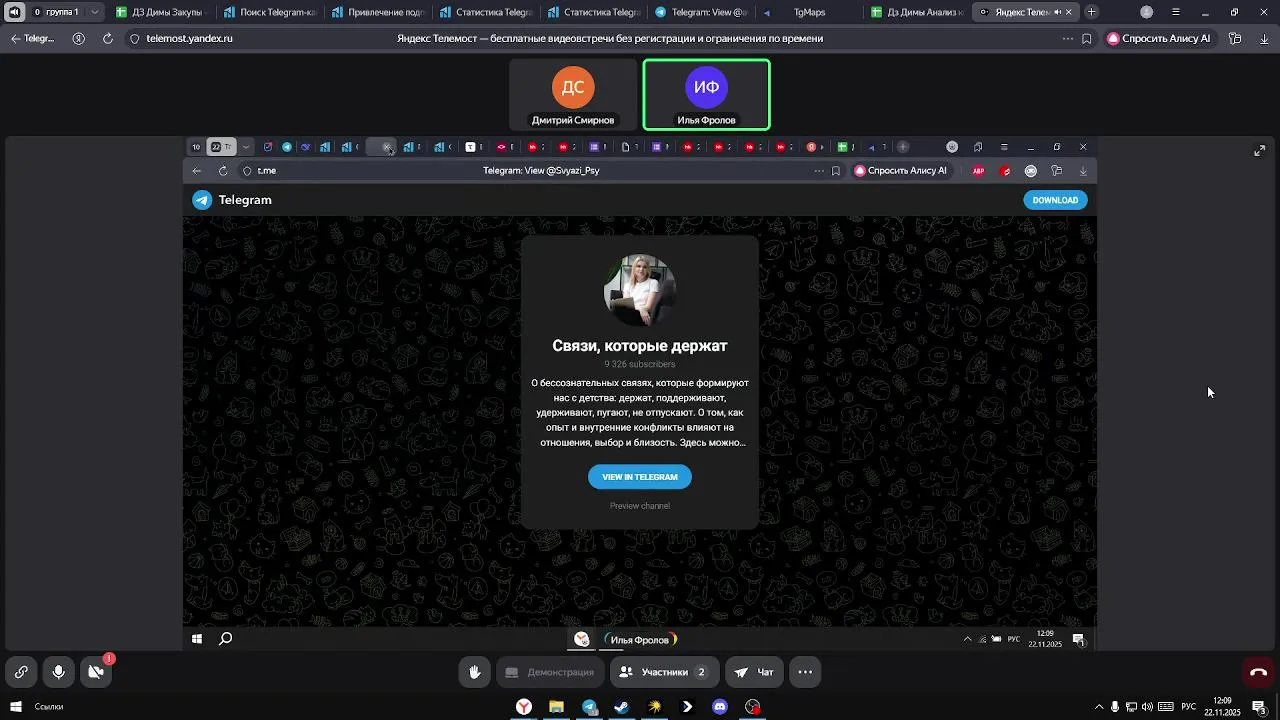Image resolution: width=1280 pixels, height=720 pixels.
Task: Open the outer browser page three-dots menu
Action: pyautogui.click(x=1068, y=39)
